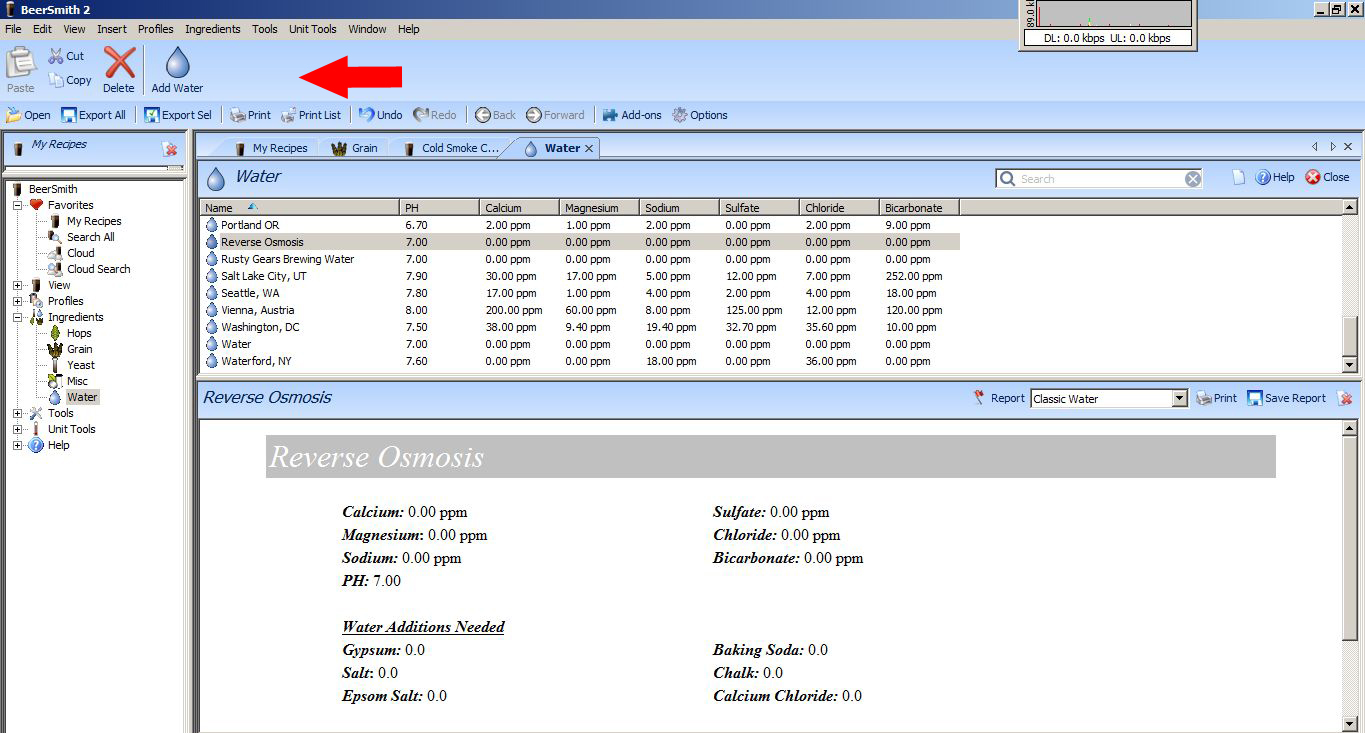
Task: Sort water profiles by Calcium column
Action: (519, 208)
